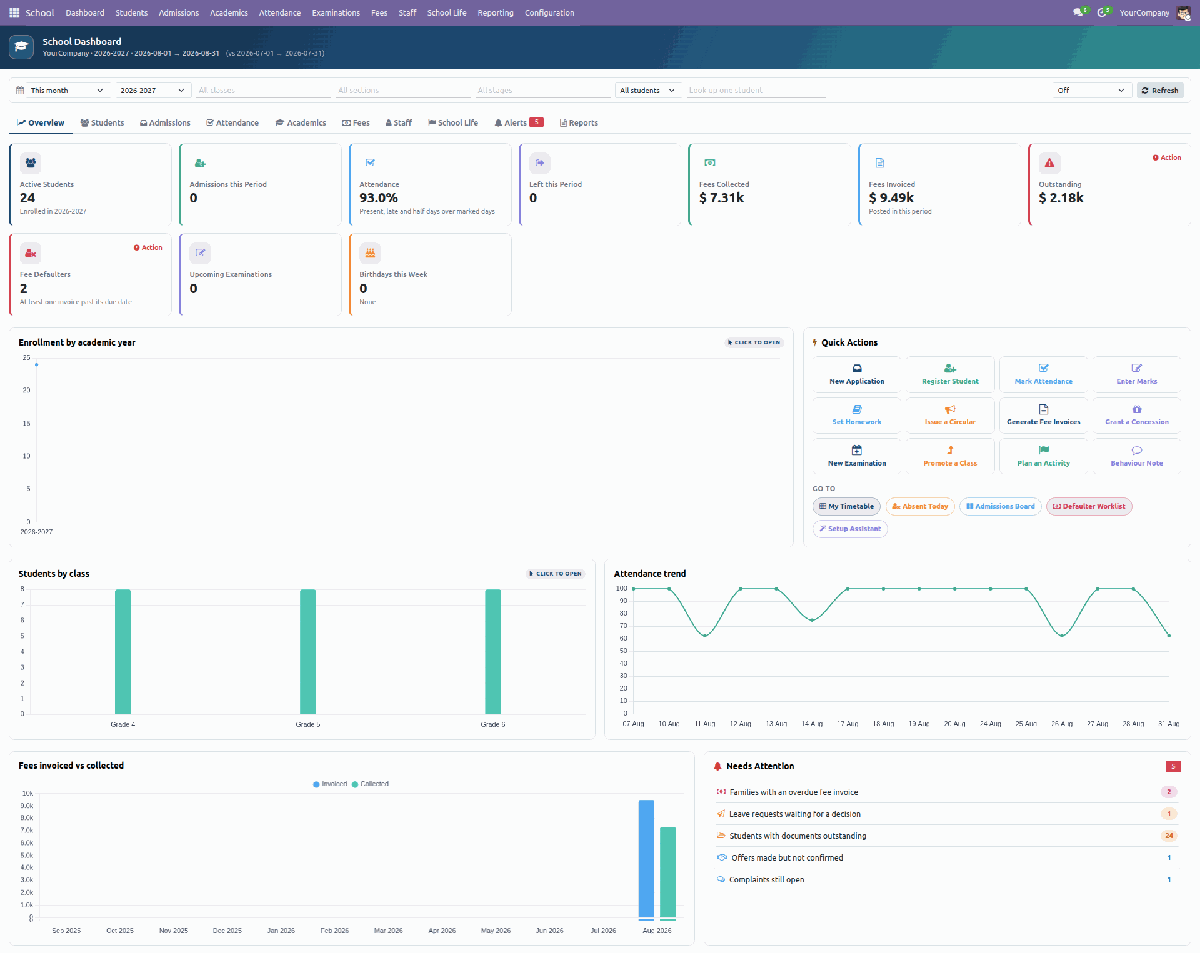Click the All sections filter field

(x=402, y=90)
